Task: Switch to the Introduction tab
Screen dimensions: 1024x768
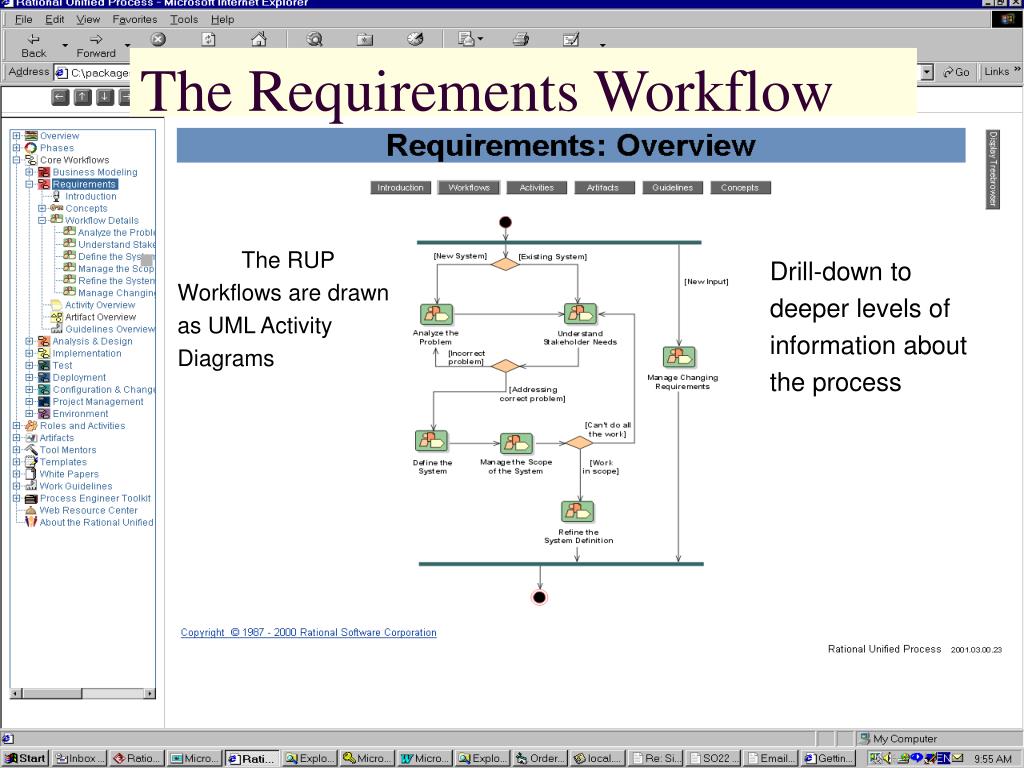Action: click(400, 187)
